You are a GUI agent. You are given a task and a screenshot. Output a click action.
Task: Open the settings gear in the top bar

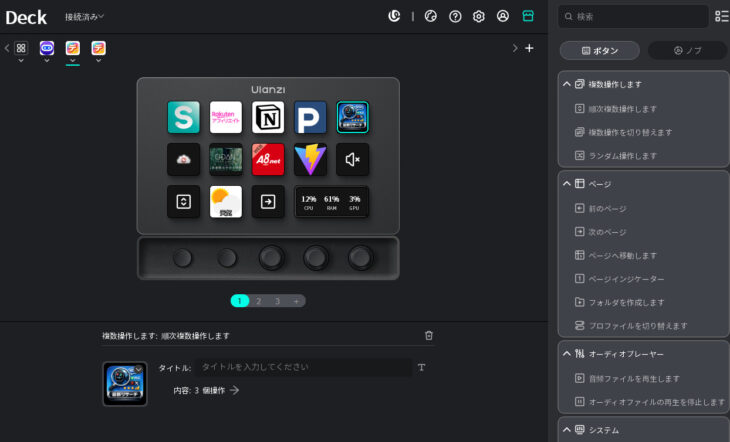[x=479, y=17]
